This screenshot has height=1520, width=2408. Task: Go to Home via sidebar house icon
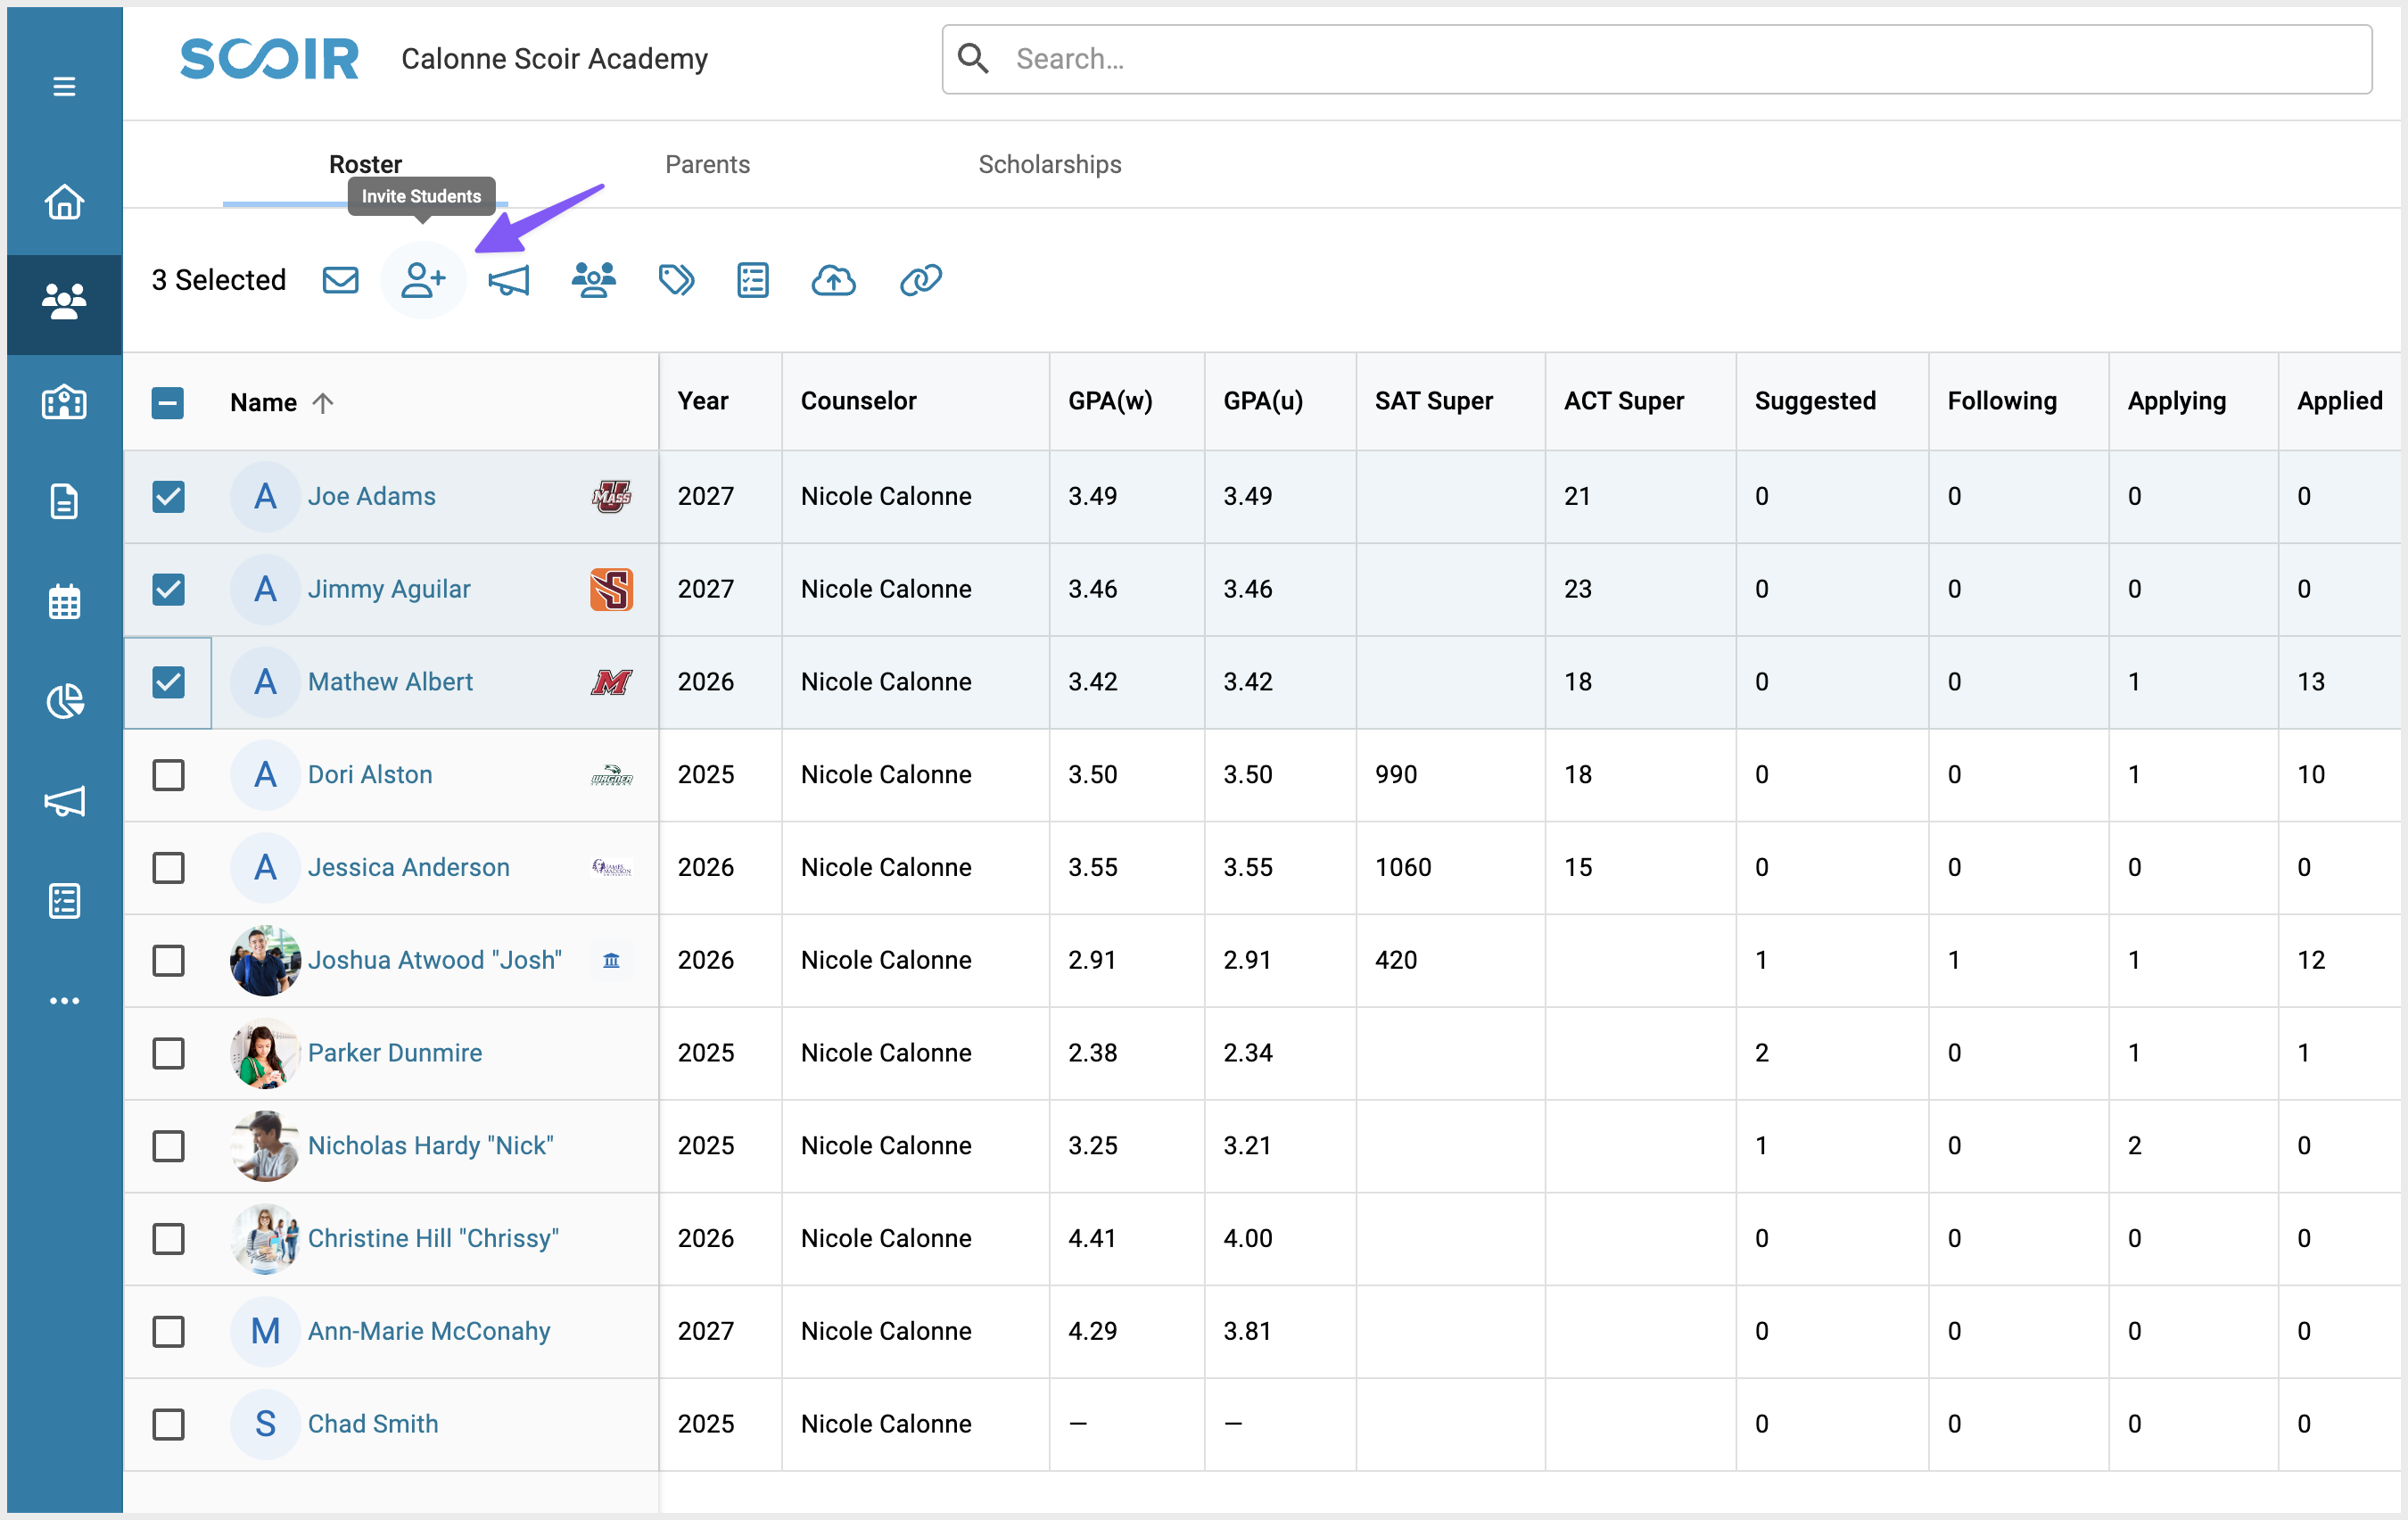pyautogui.click(x=64, y=201)
